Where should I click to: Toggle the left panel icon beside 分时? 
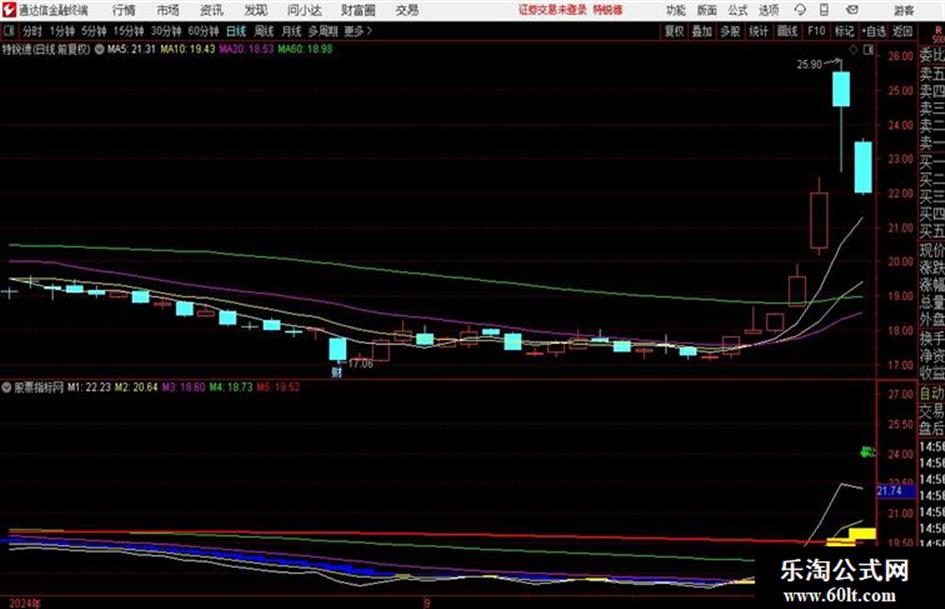(x=9, y=31)
